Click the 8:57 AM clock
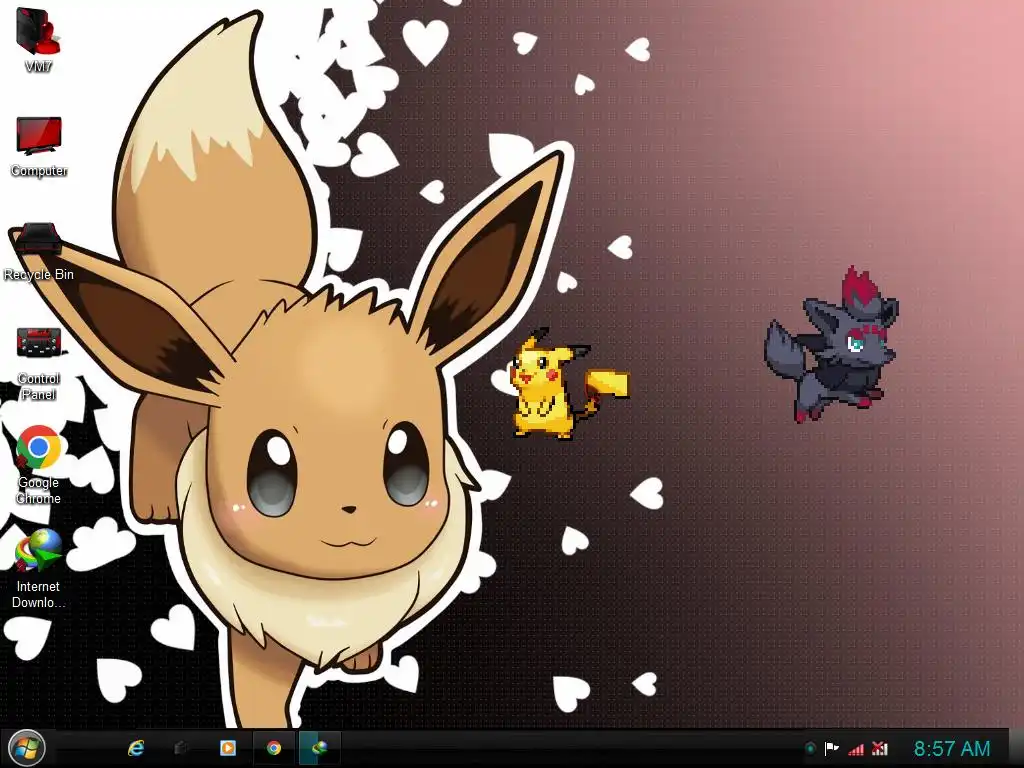The image size is (1024, 768). [952, 748]
